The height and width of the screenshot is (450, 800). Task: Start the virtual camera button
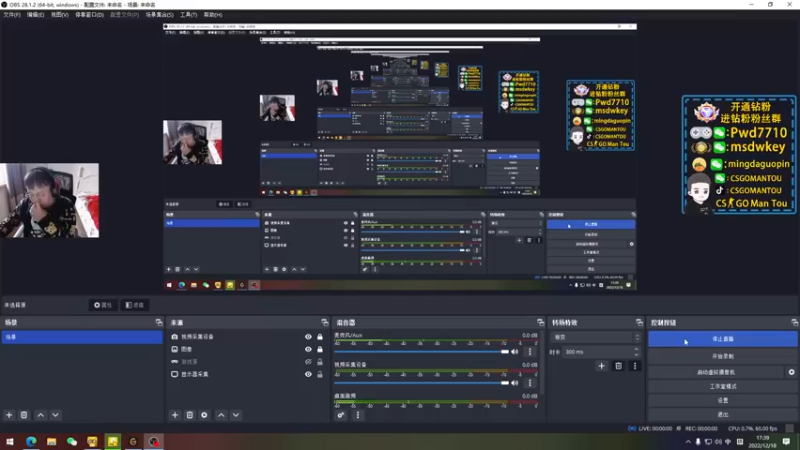click(x=716, y=372)
